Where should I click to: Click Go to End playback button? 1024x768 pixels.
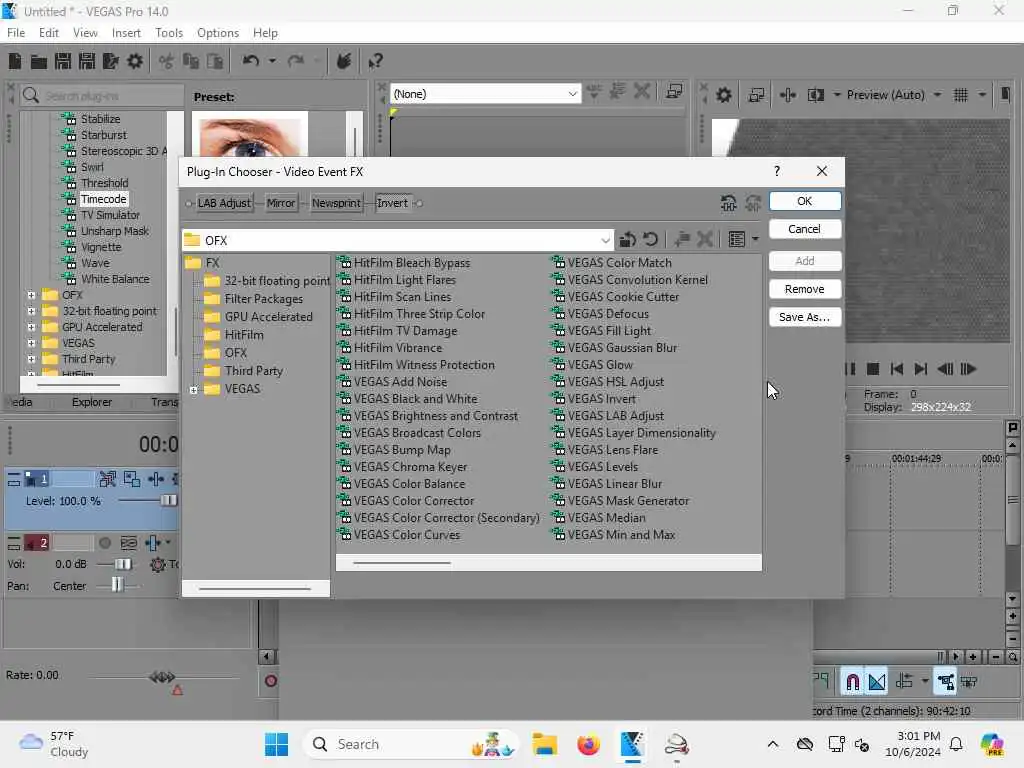921,369
